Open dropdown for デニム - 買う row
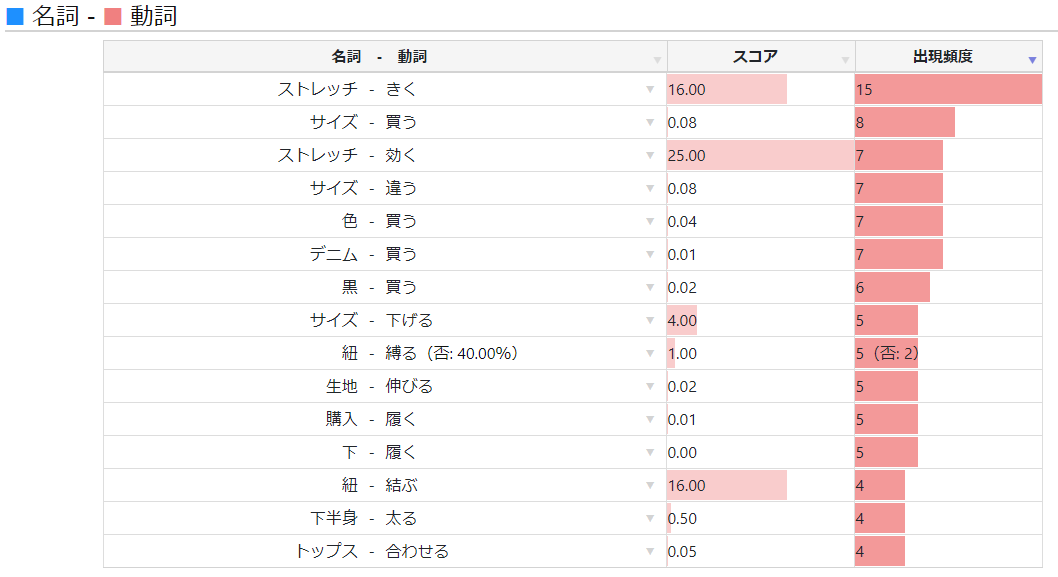Image resolution: width=1058 pixels, height=577 pixels. (651, 255)
